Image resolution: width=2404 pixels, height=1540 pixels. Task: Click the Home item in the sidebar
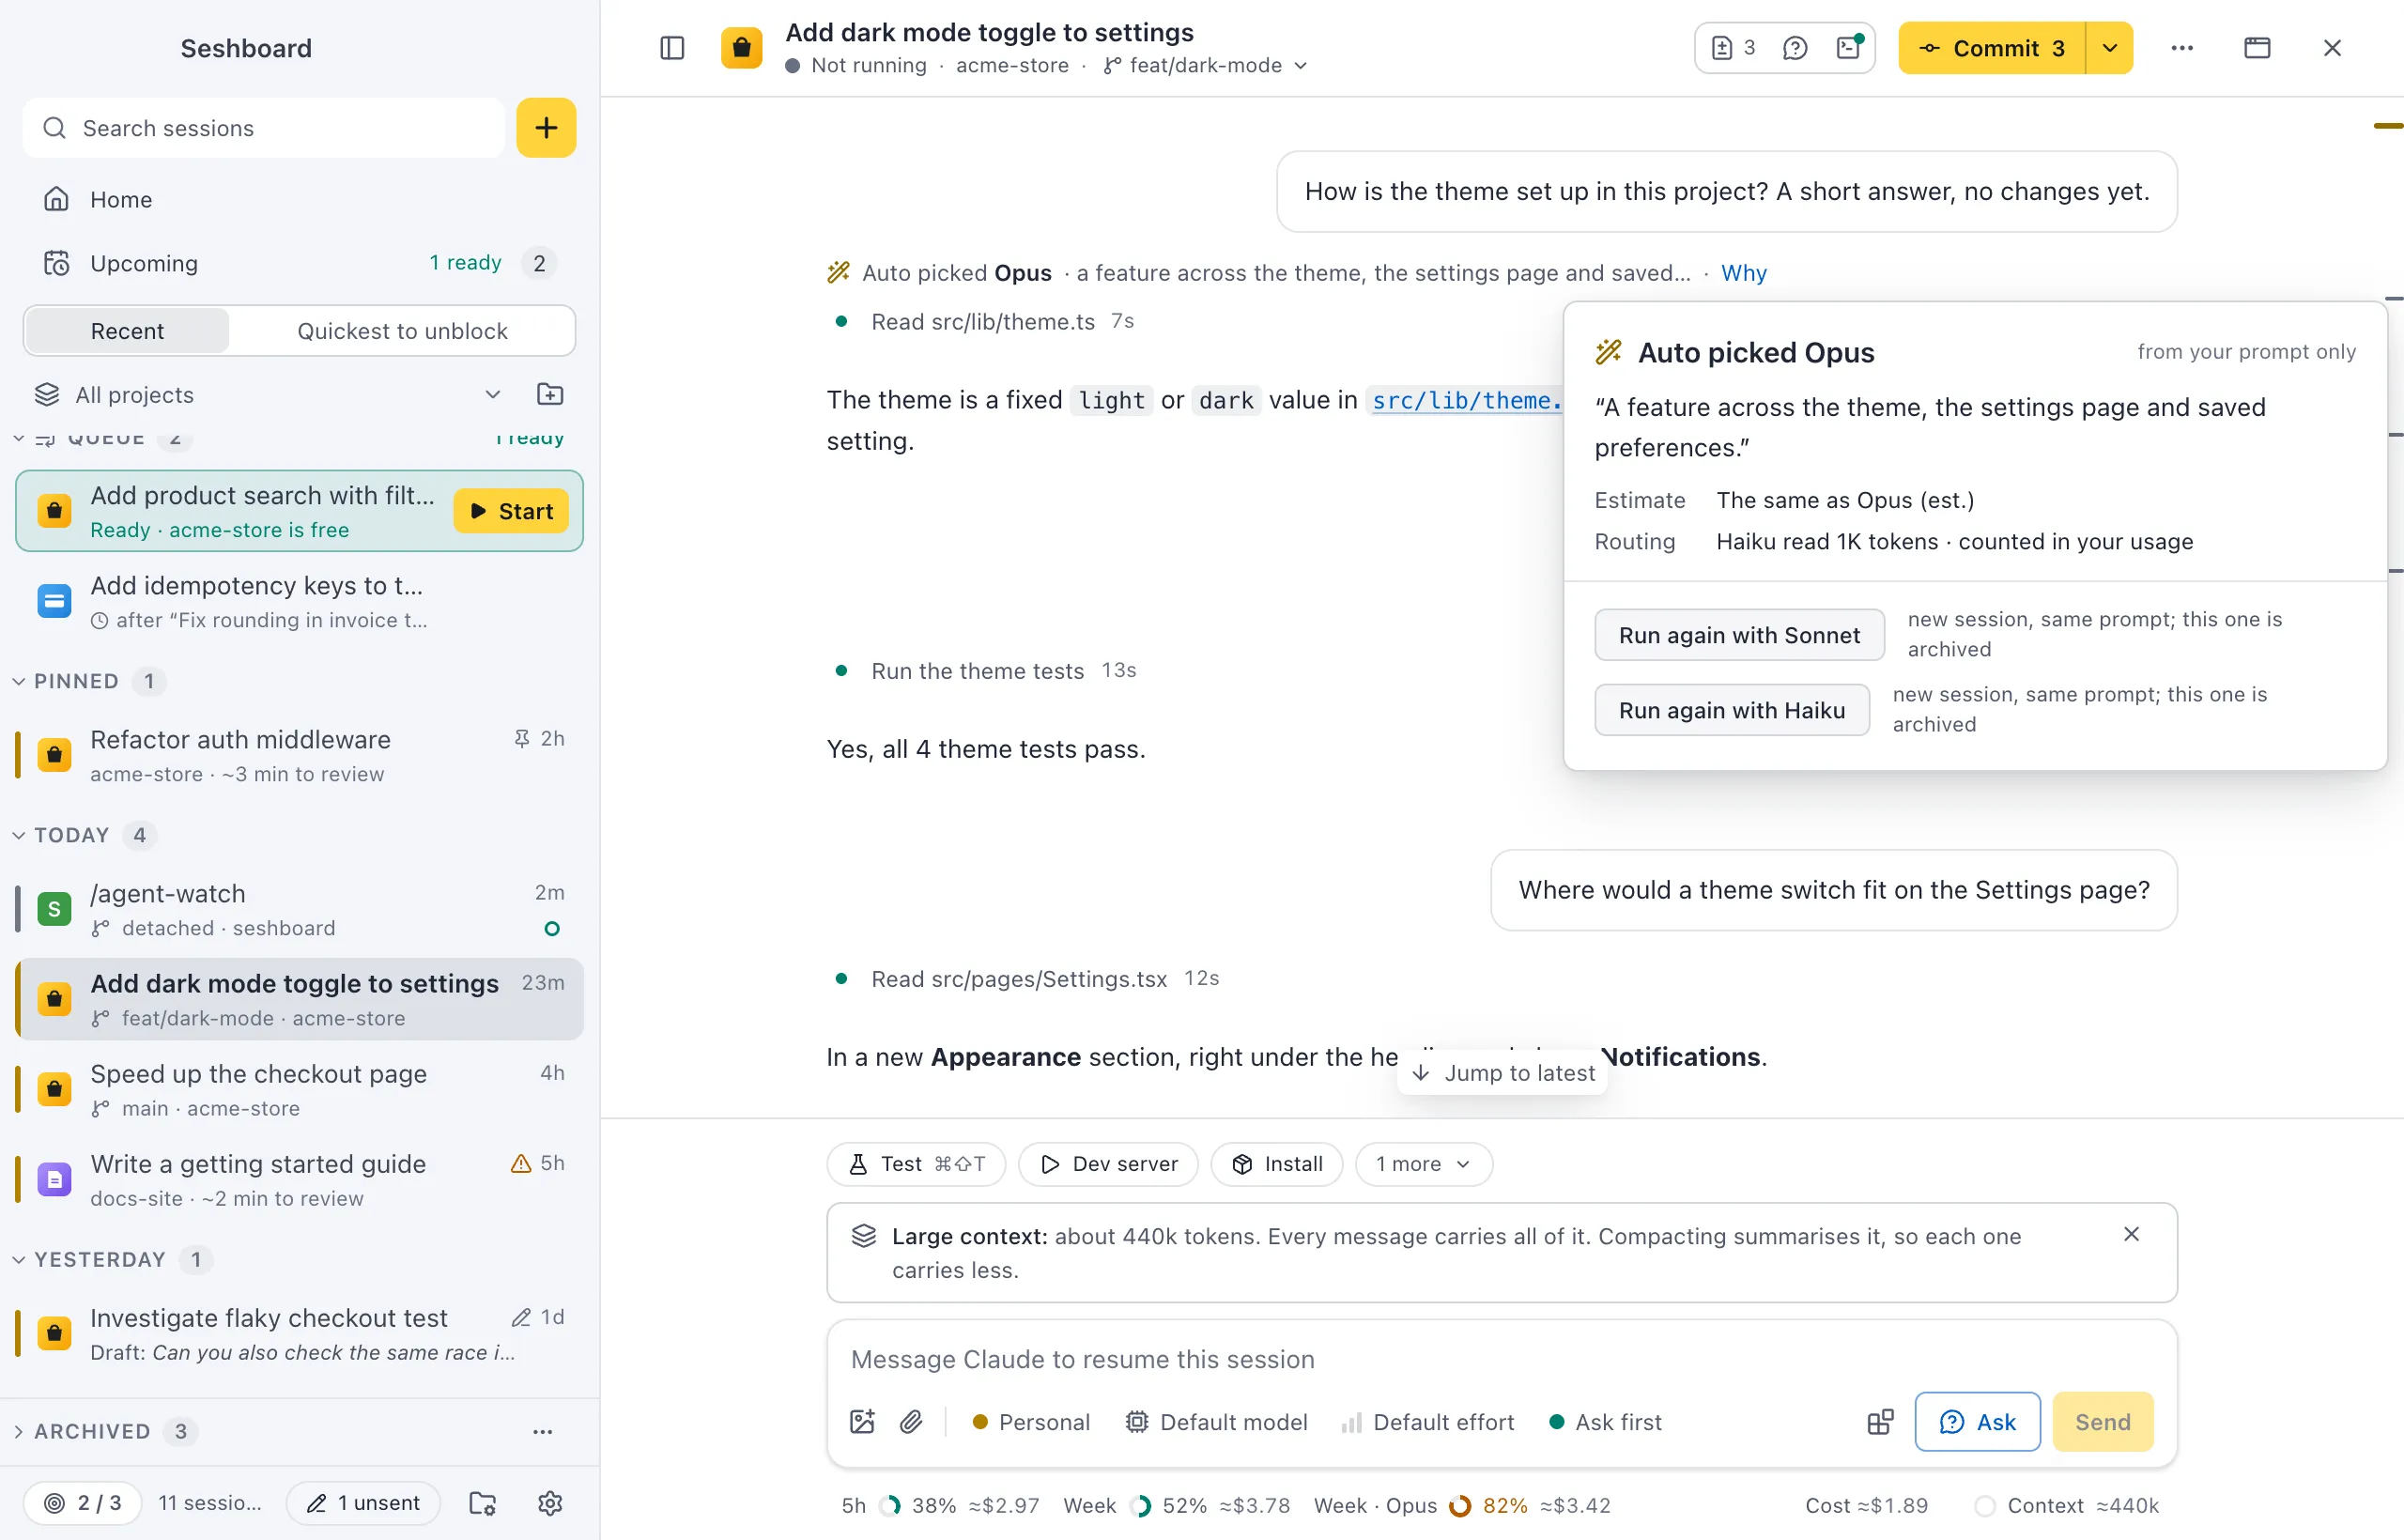click(x=299, y=199)
